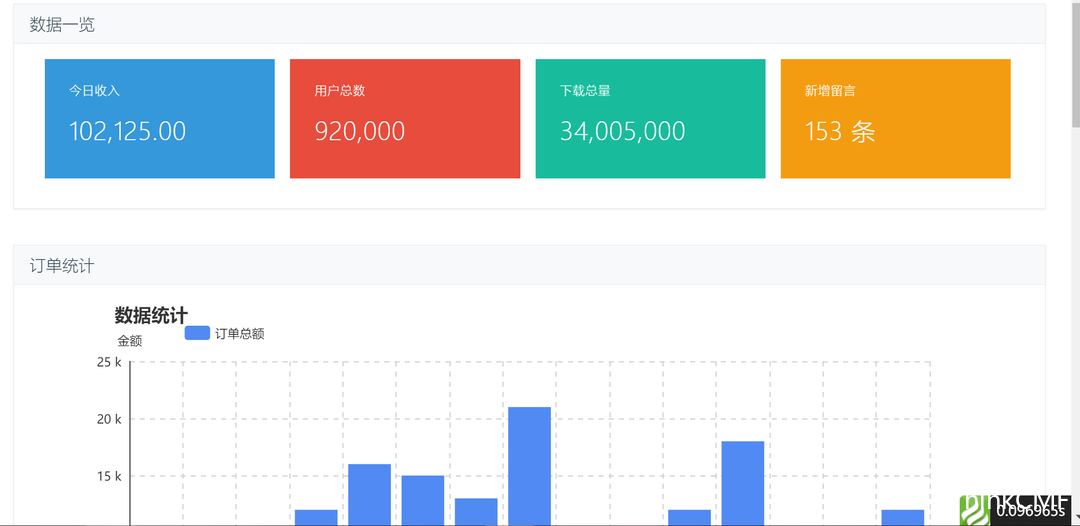This screenshot has width=1080, height=526.
Task: Click the 数据一览 panel header
Action: pos(529,24)
